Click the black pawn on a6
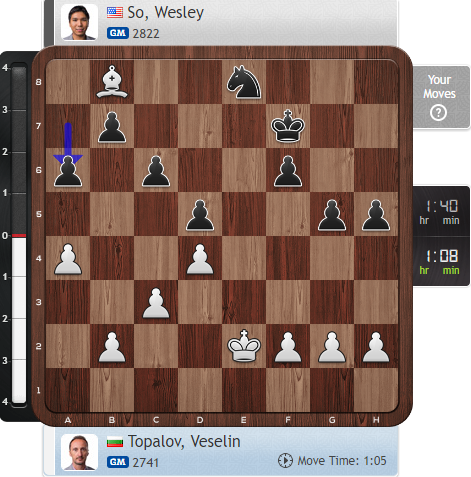The height and width of the screenshot is (477, 471). point(68,171)
